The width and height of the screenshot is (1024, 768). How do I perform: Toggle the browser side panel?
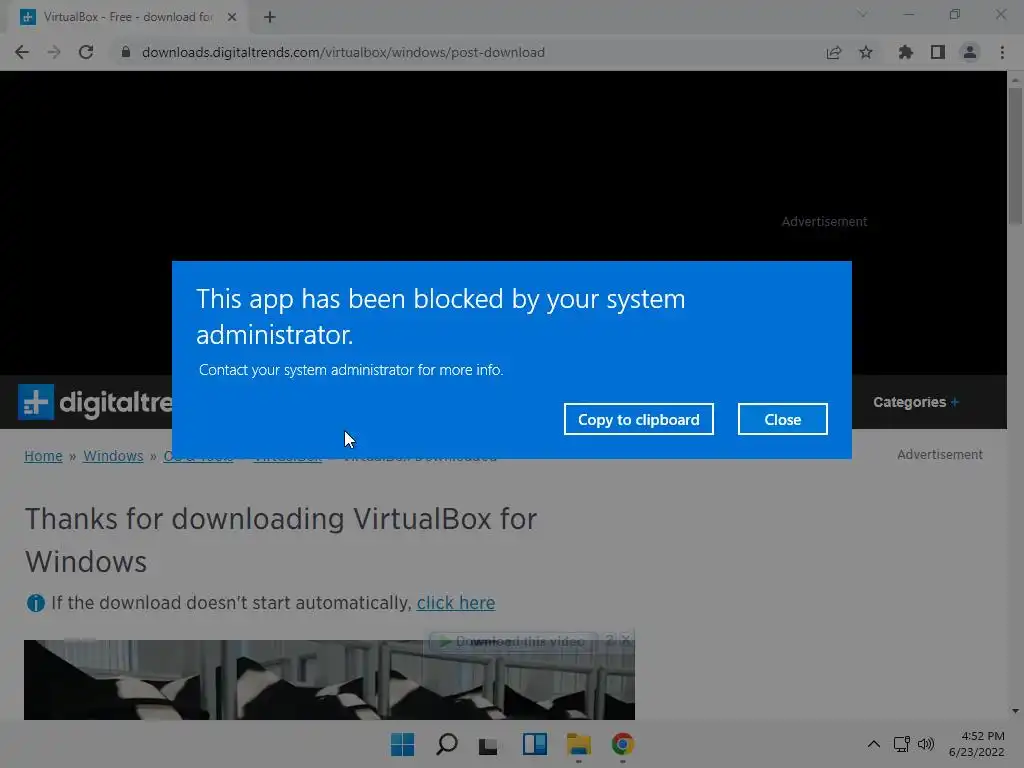click(x=938, y=52)
